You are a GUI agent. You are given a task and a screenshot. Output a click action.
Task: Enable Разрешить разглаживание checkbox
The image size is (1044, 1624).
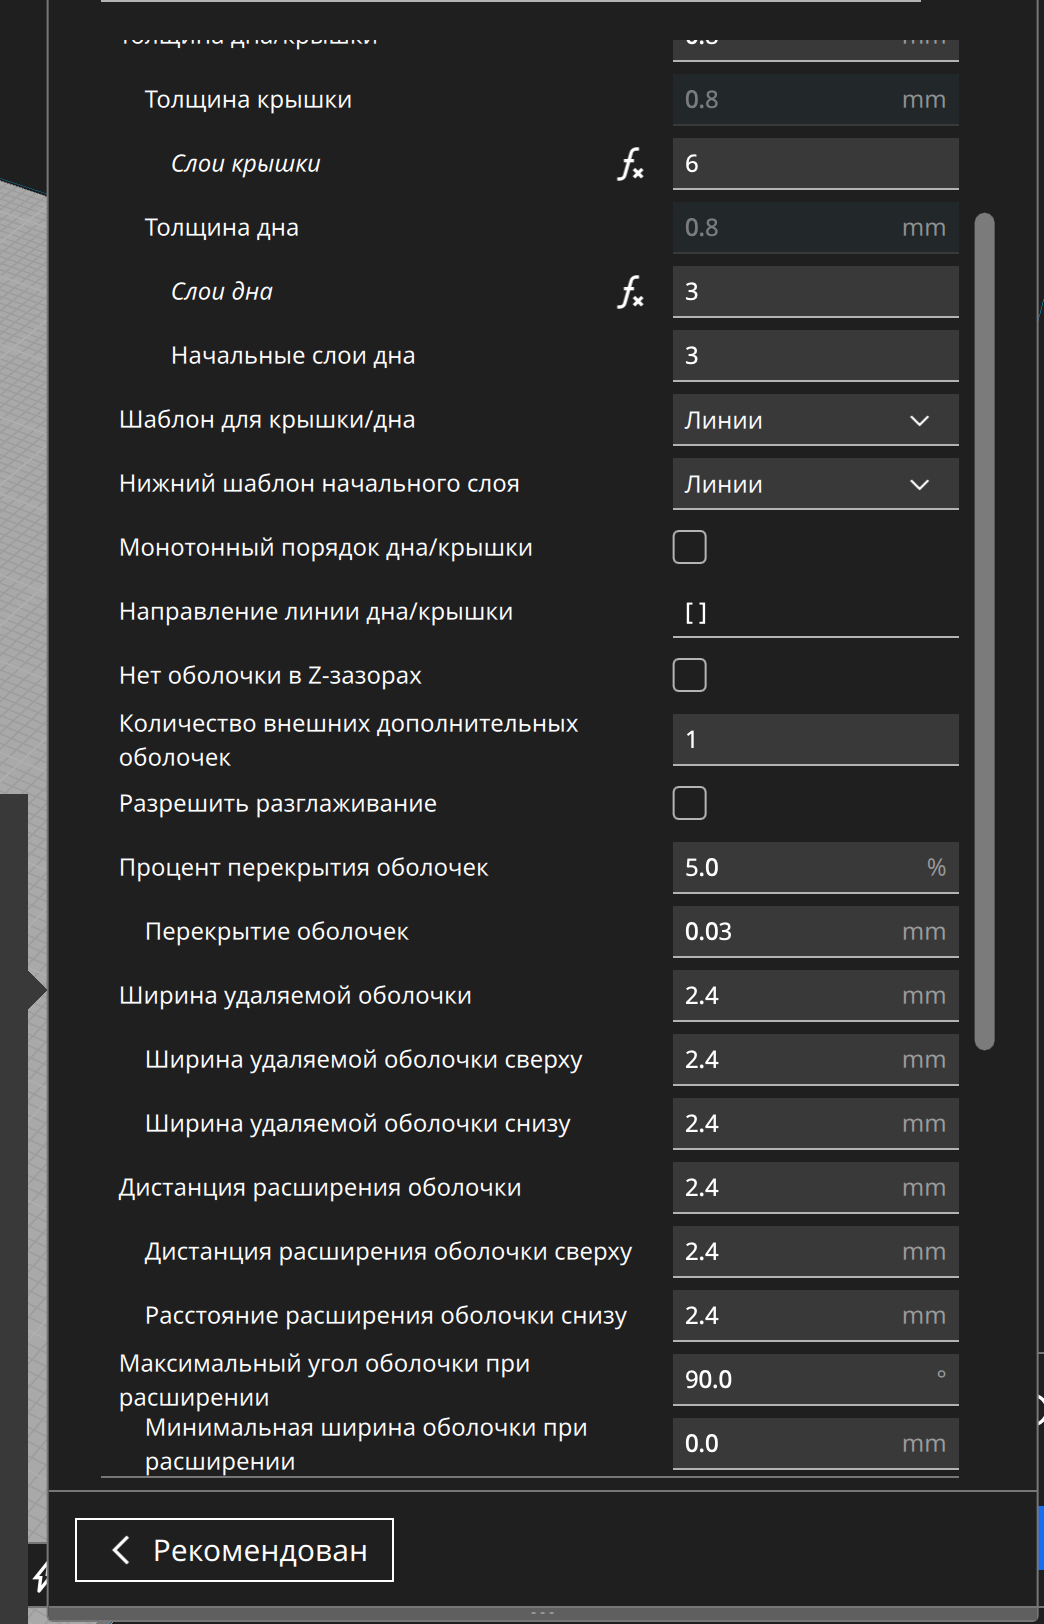pyautogui.click(x=690, y=803)
